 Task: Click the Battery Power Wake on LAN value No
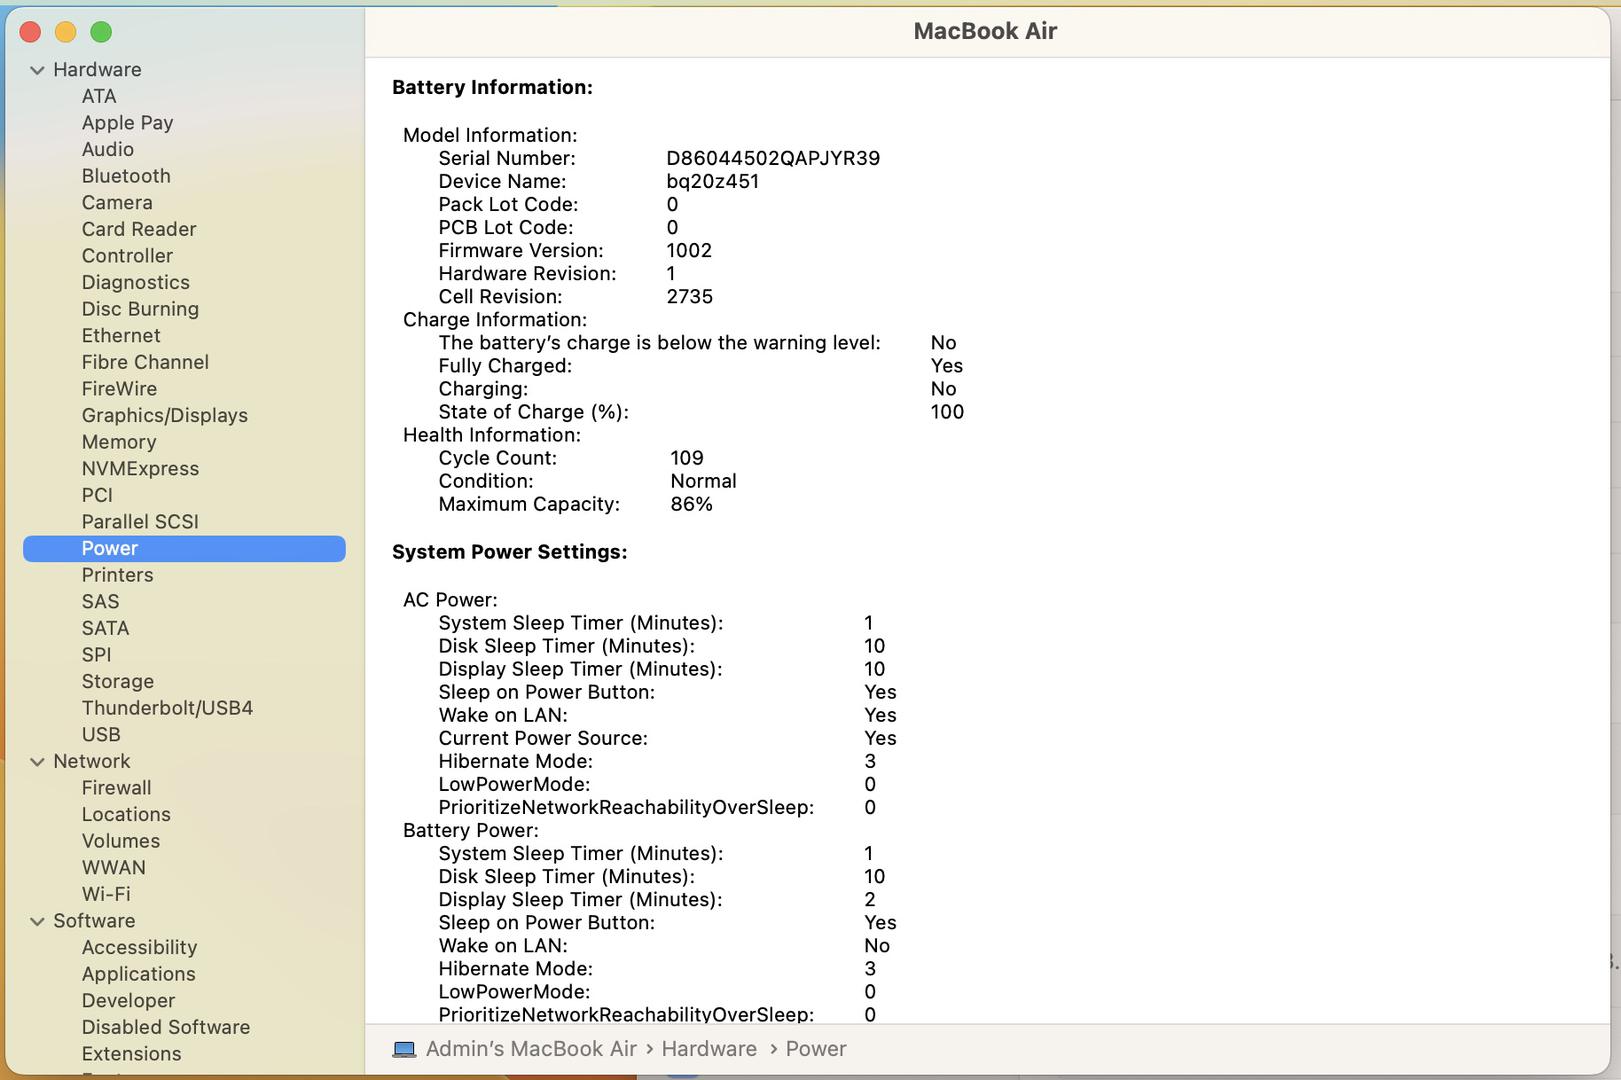point(877,946)
